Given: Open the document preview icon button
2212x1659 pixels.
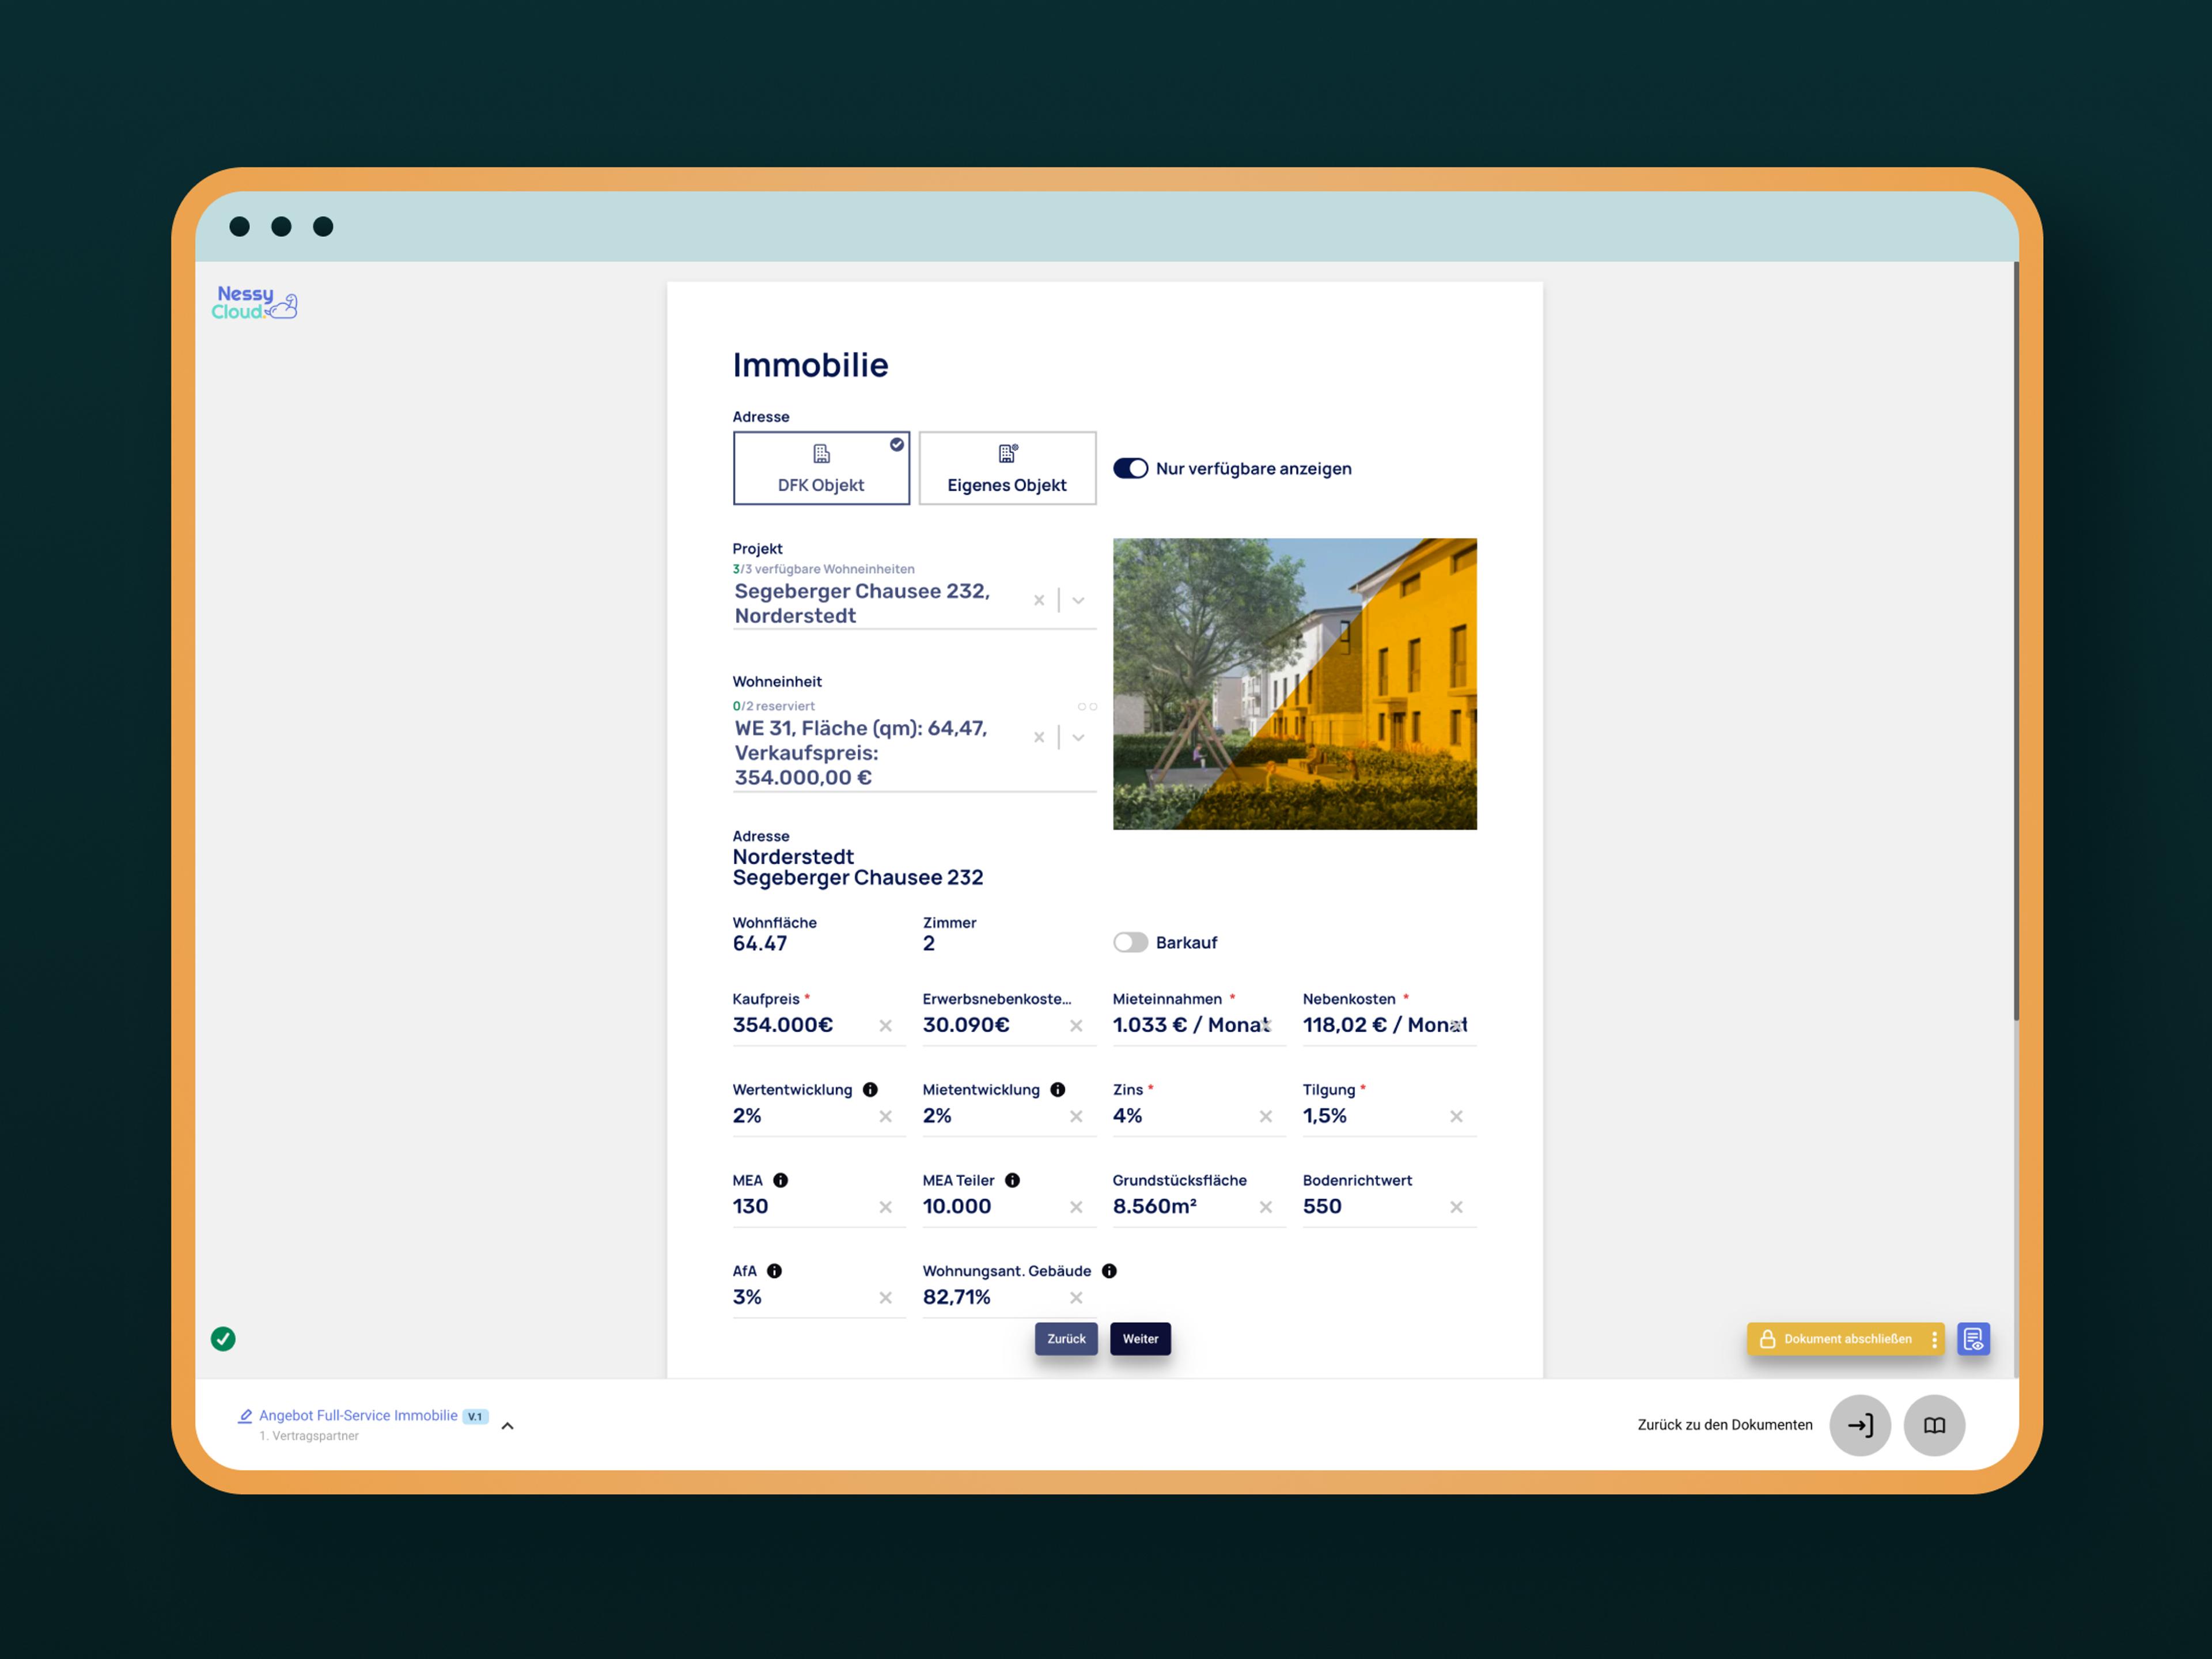Looking at the screenshot, I should tap(1973, 1338).
